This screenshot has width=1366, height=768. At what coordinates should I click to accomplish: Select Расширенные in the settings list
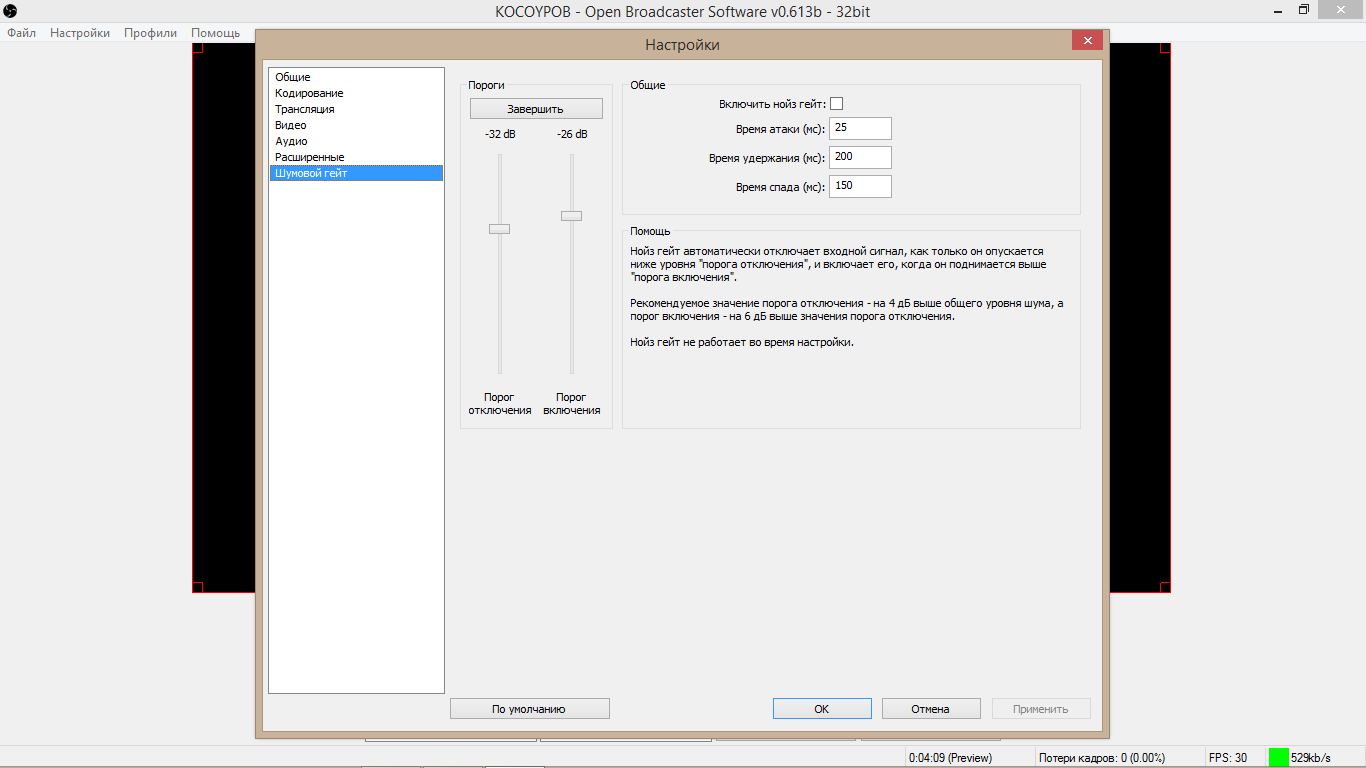356,157
